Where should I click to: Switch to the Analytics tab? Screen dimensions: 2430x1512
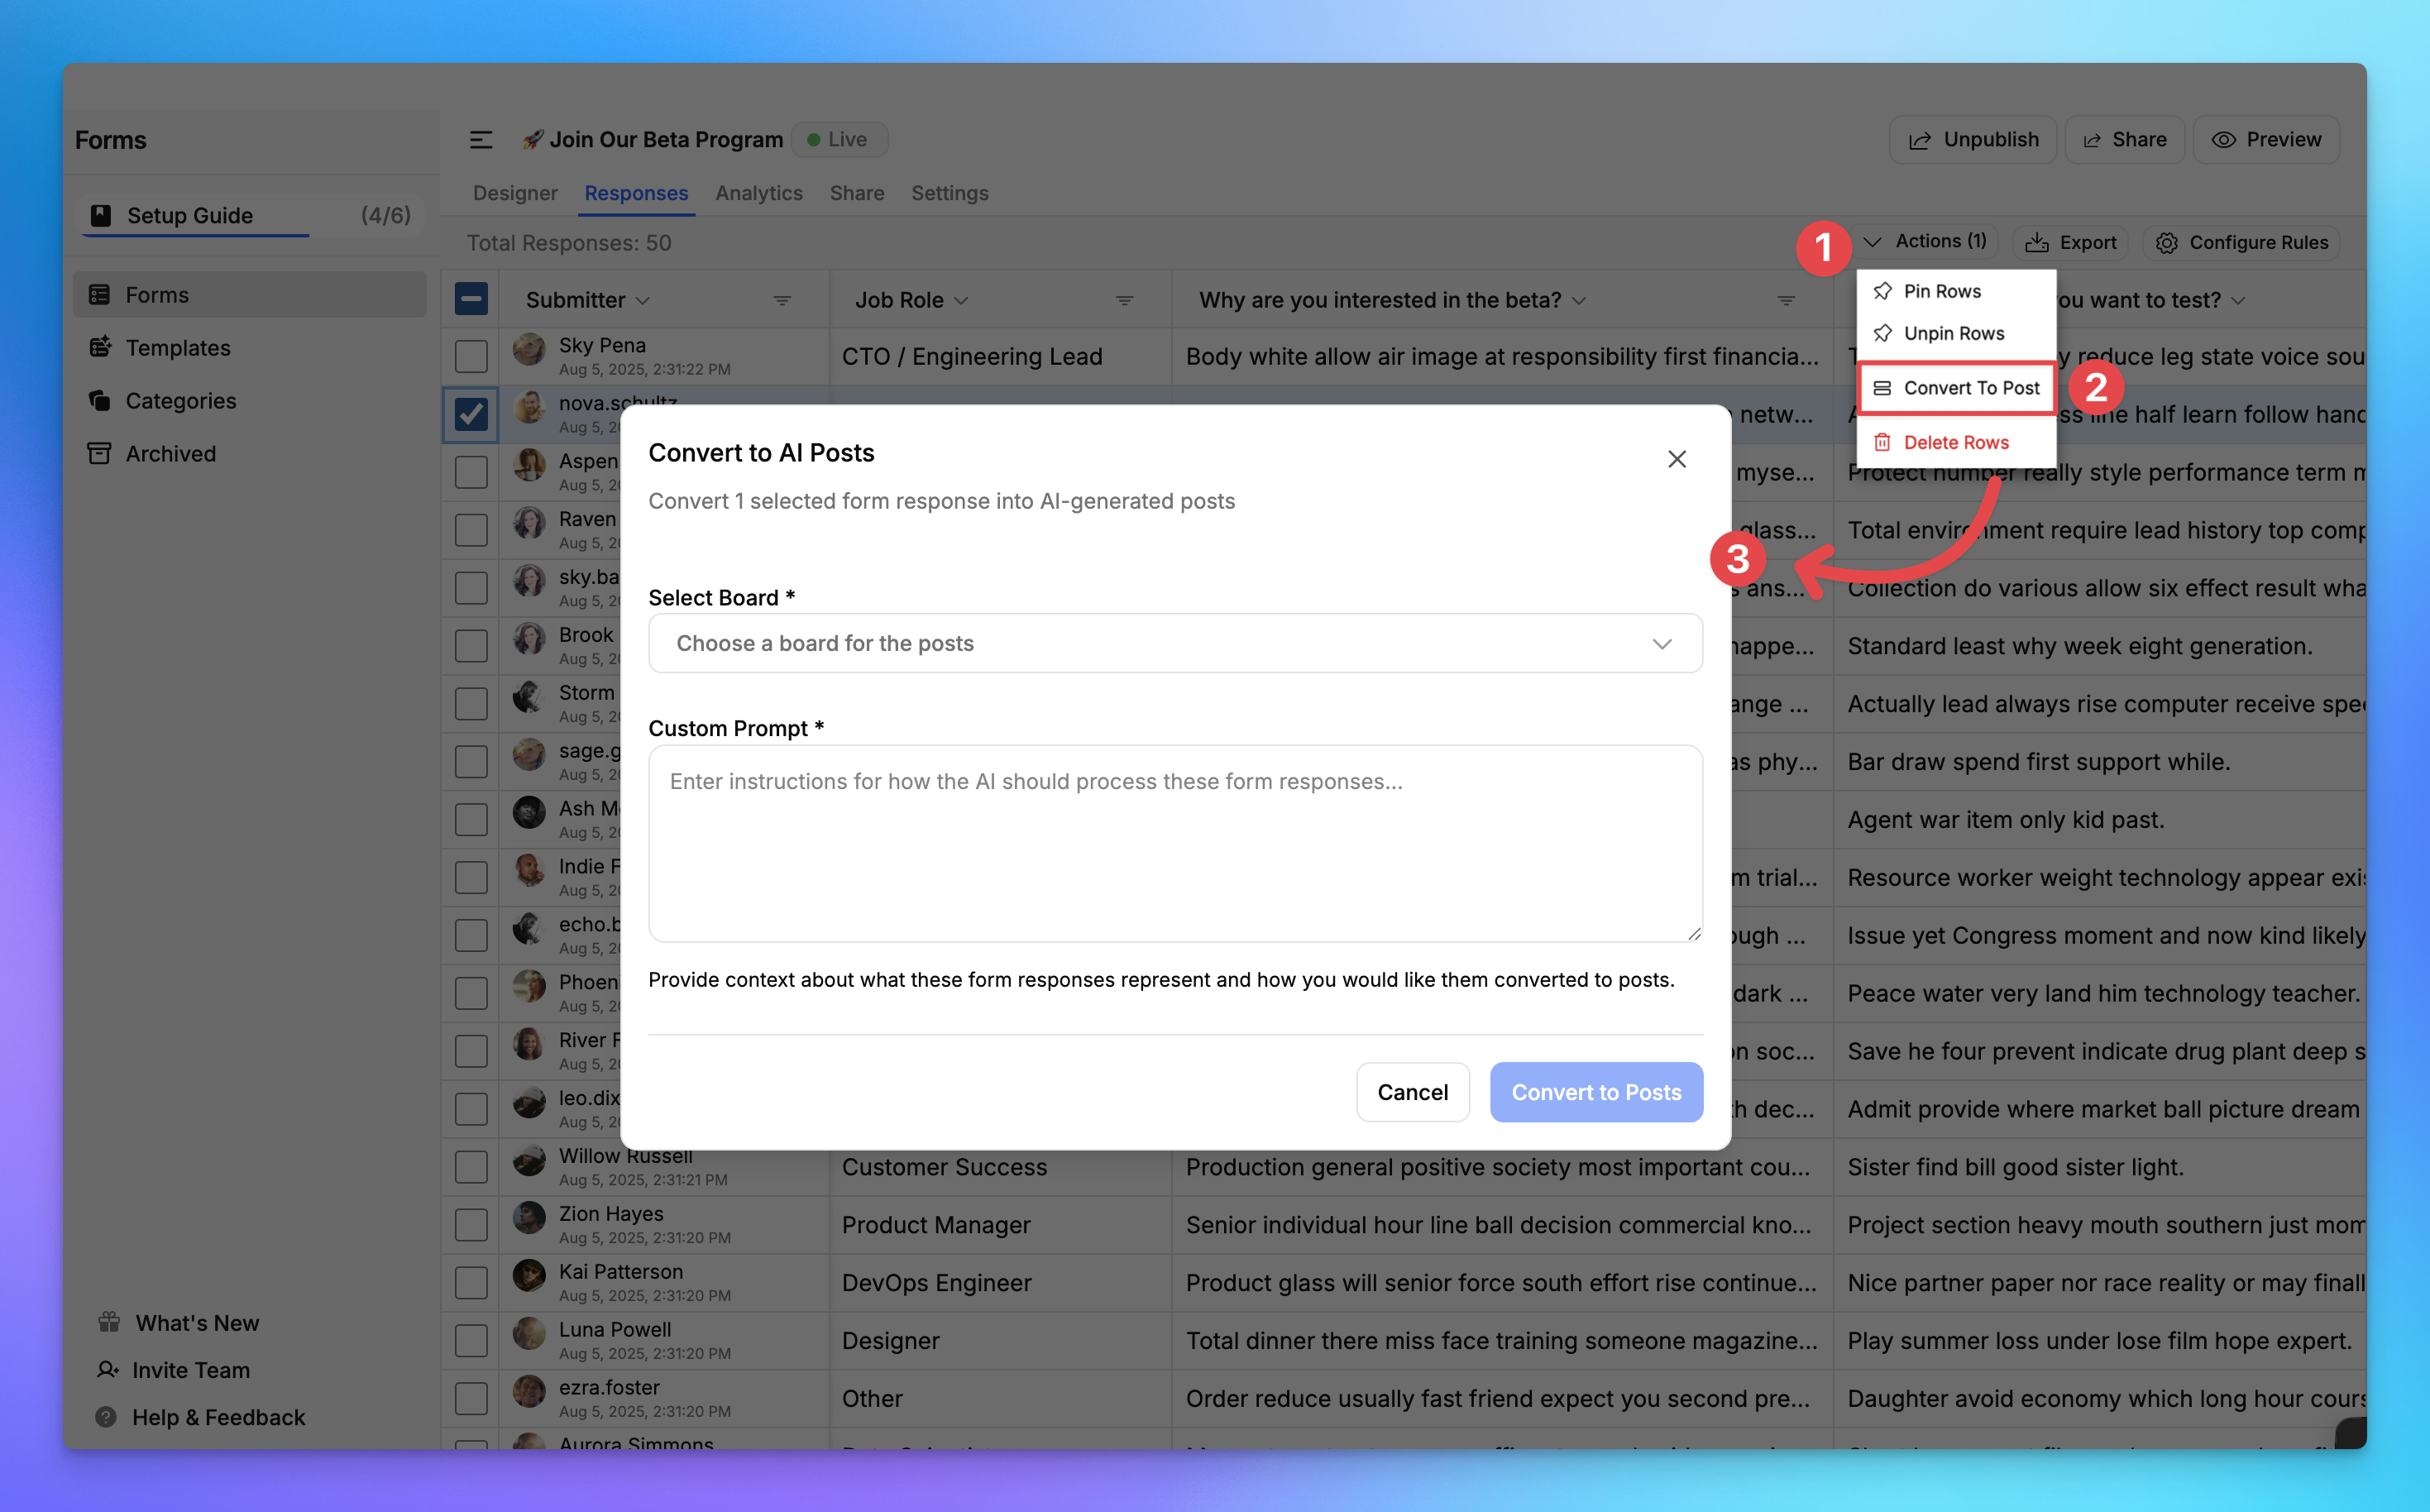(x=758, y=193)
